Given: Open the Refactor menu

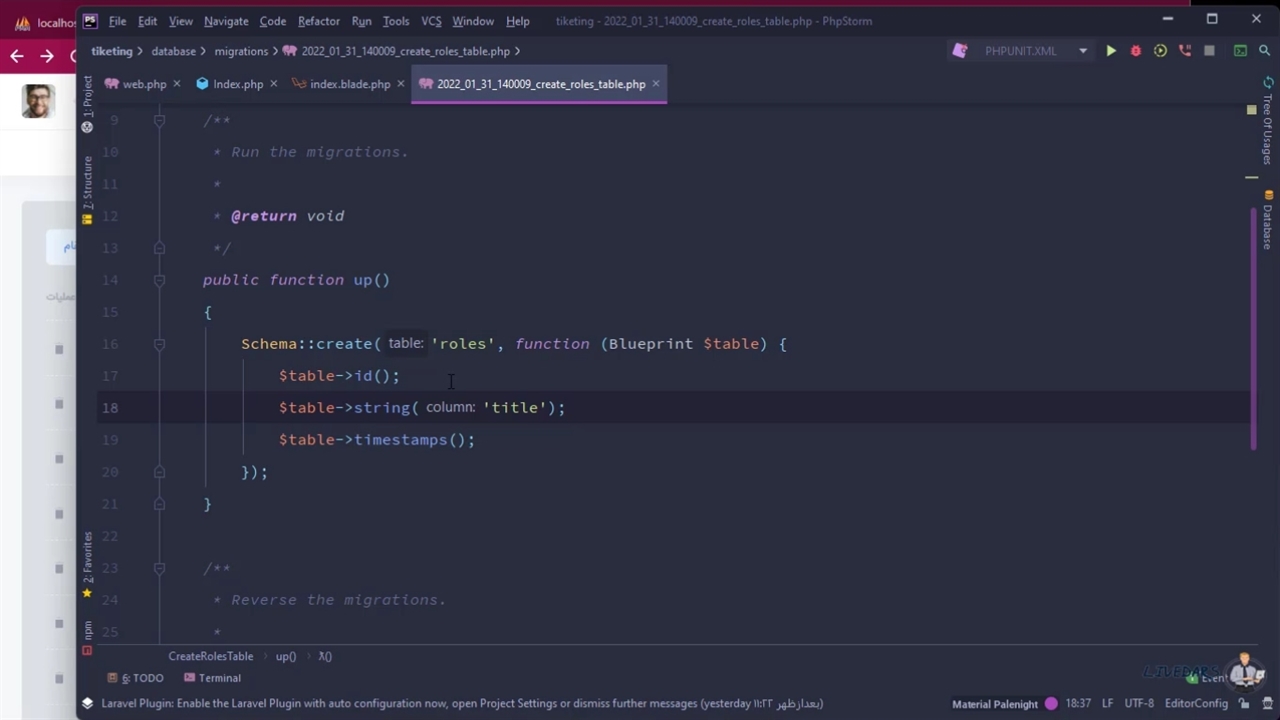Looking at the screenshot, I should click(x=318, y=21).
